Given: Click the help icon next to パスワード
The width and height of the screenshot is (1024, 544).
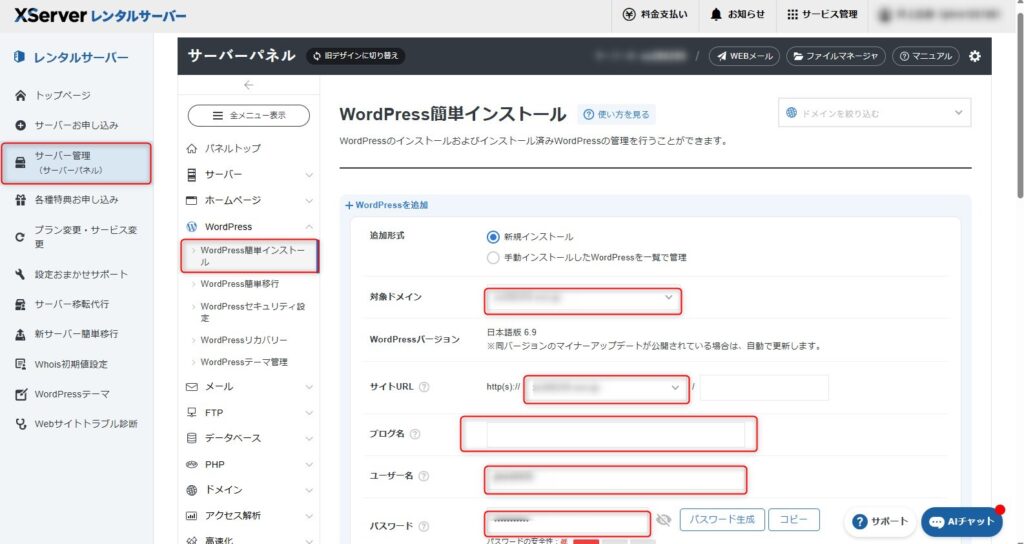Looking at the screenshot, I should tap(423, 526).
